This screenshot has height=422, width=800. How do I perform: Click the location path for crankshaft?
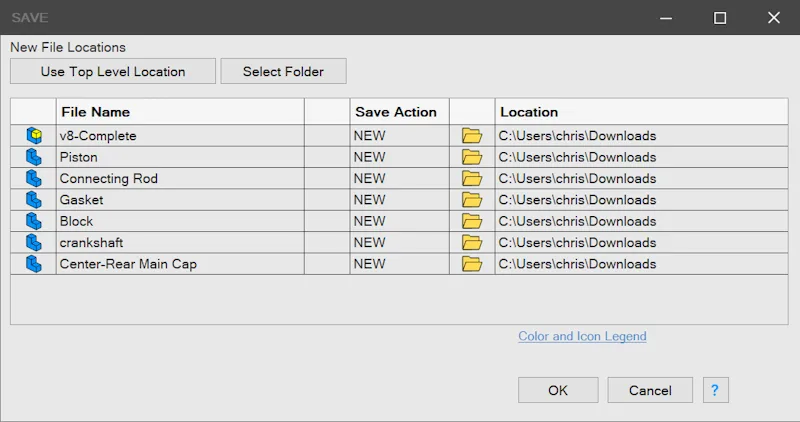(641, 243)
